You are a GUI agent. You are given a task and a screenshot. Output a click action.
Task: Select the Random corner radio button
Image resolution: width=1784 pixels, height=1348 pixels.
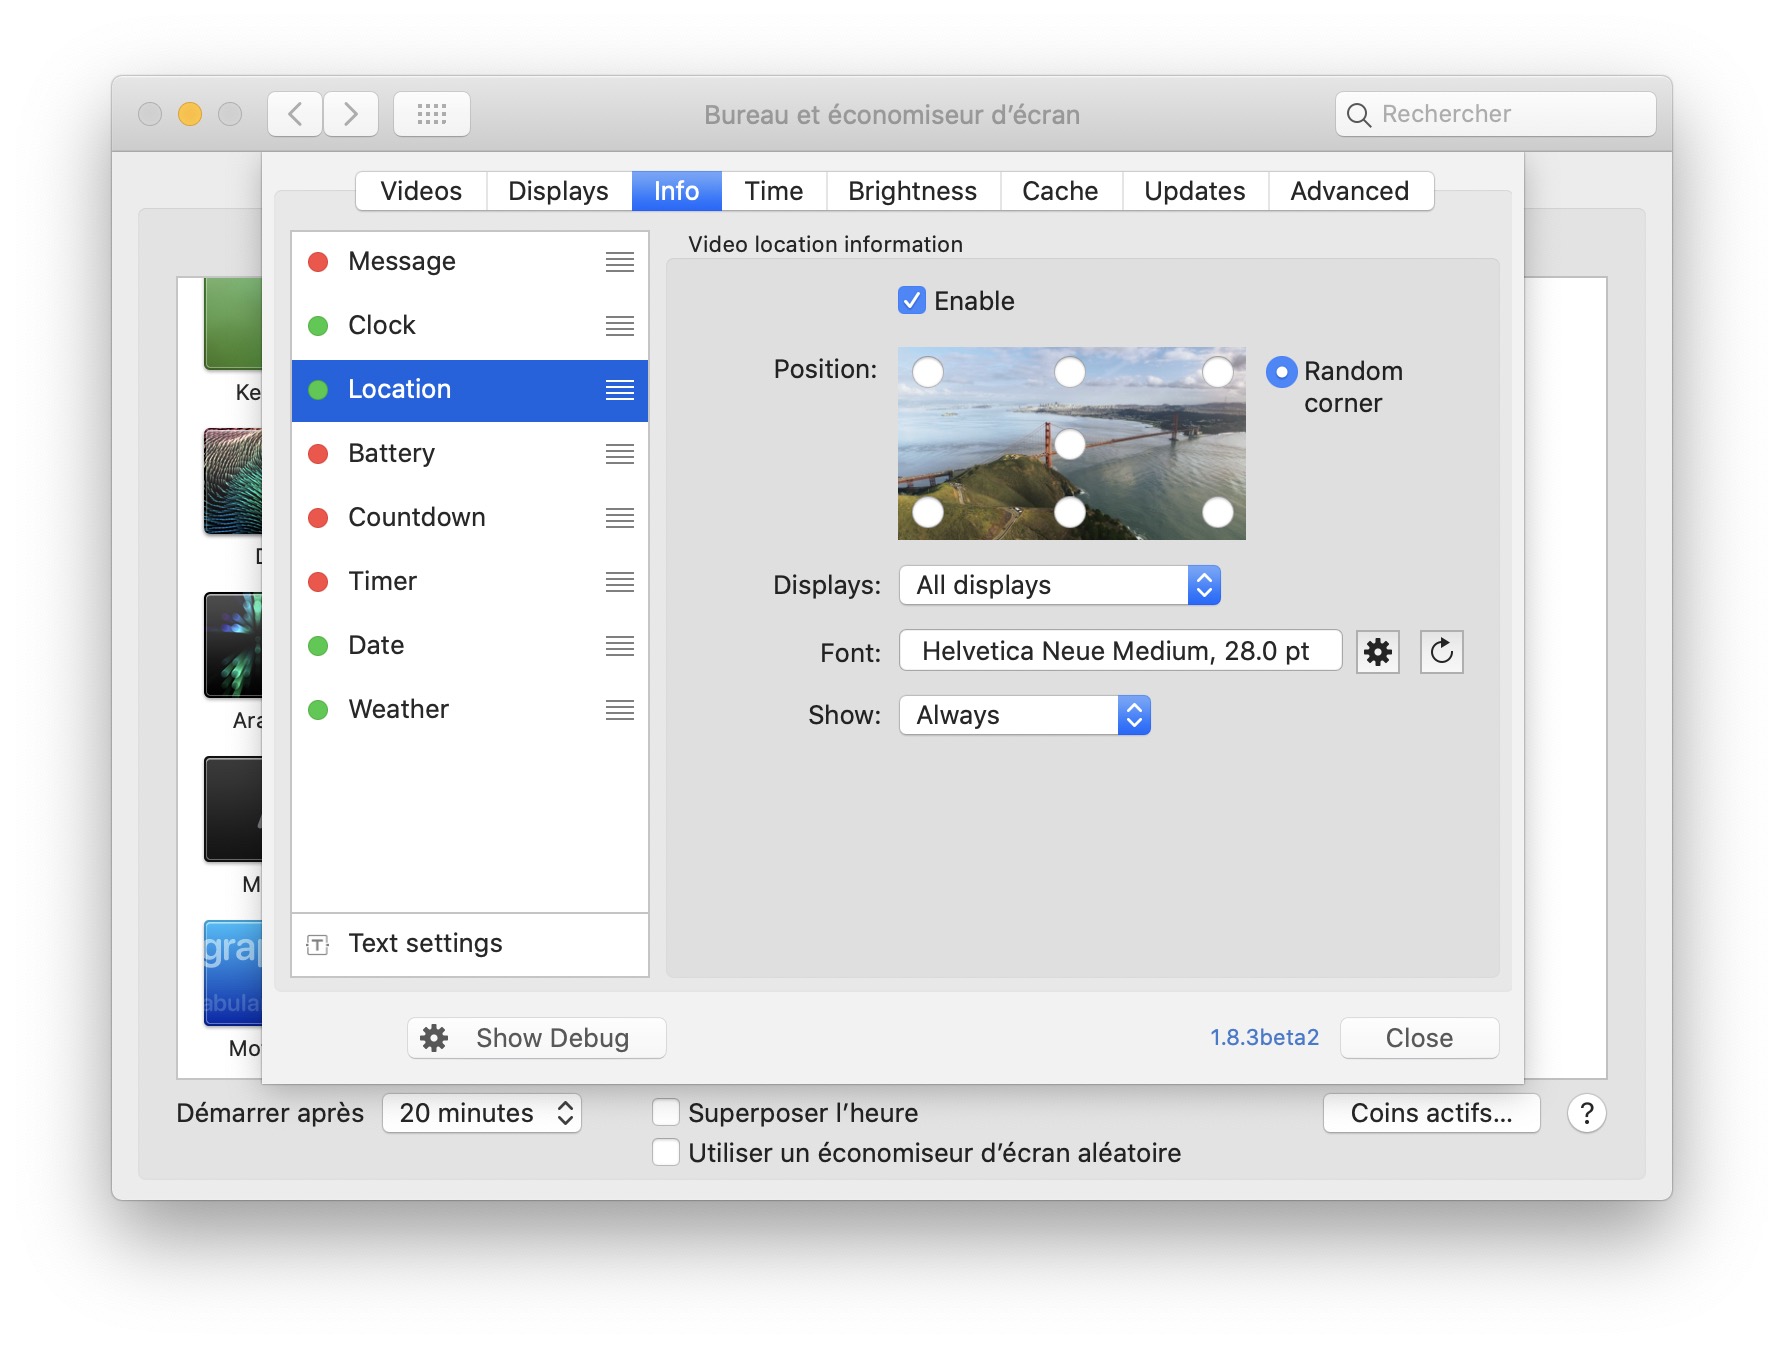(1281, 372)
